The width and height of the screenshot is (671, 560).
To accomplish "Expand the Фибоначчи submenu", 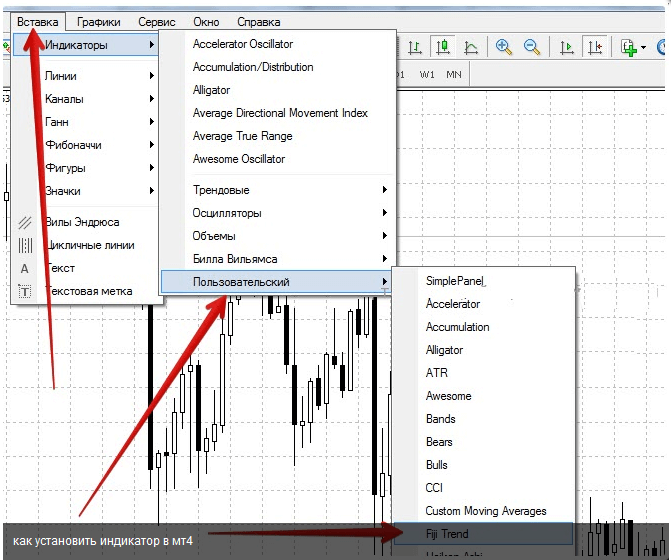I will click(x=98, y=145).
